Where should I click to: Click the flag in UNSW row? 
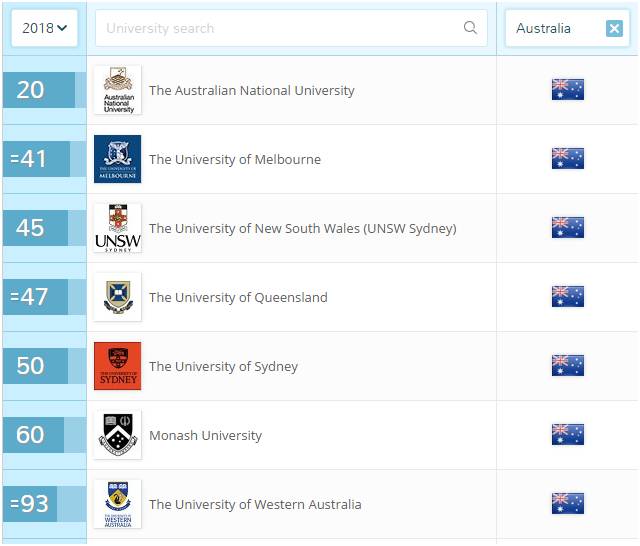tap(567, 227)
